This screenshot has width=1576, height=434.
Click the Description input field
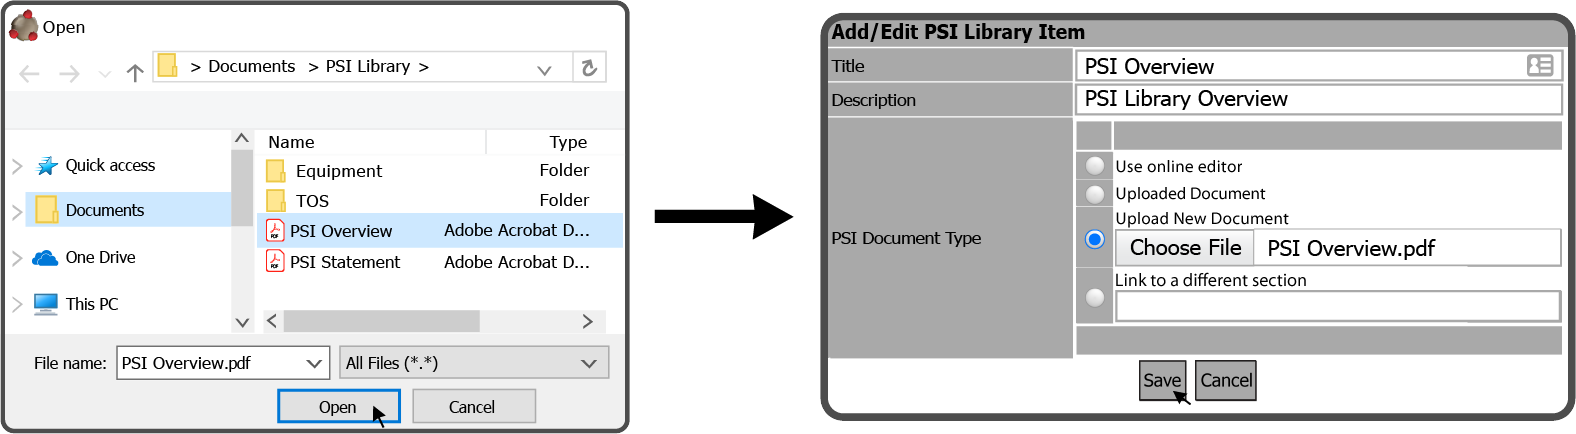[1318, 99]
